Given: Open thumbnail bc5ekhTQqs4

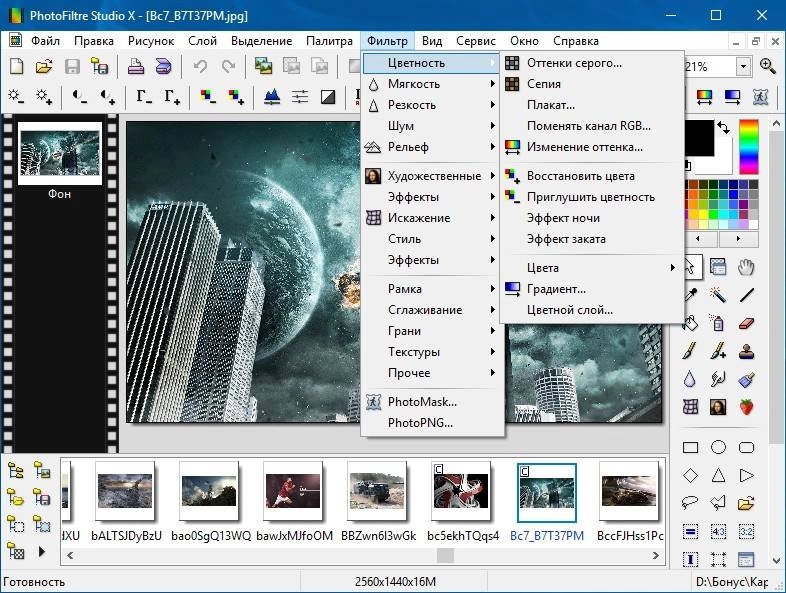Looking at the screenshot, I should [x=462, y=491].
